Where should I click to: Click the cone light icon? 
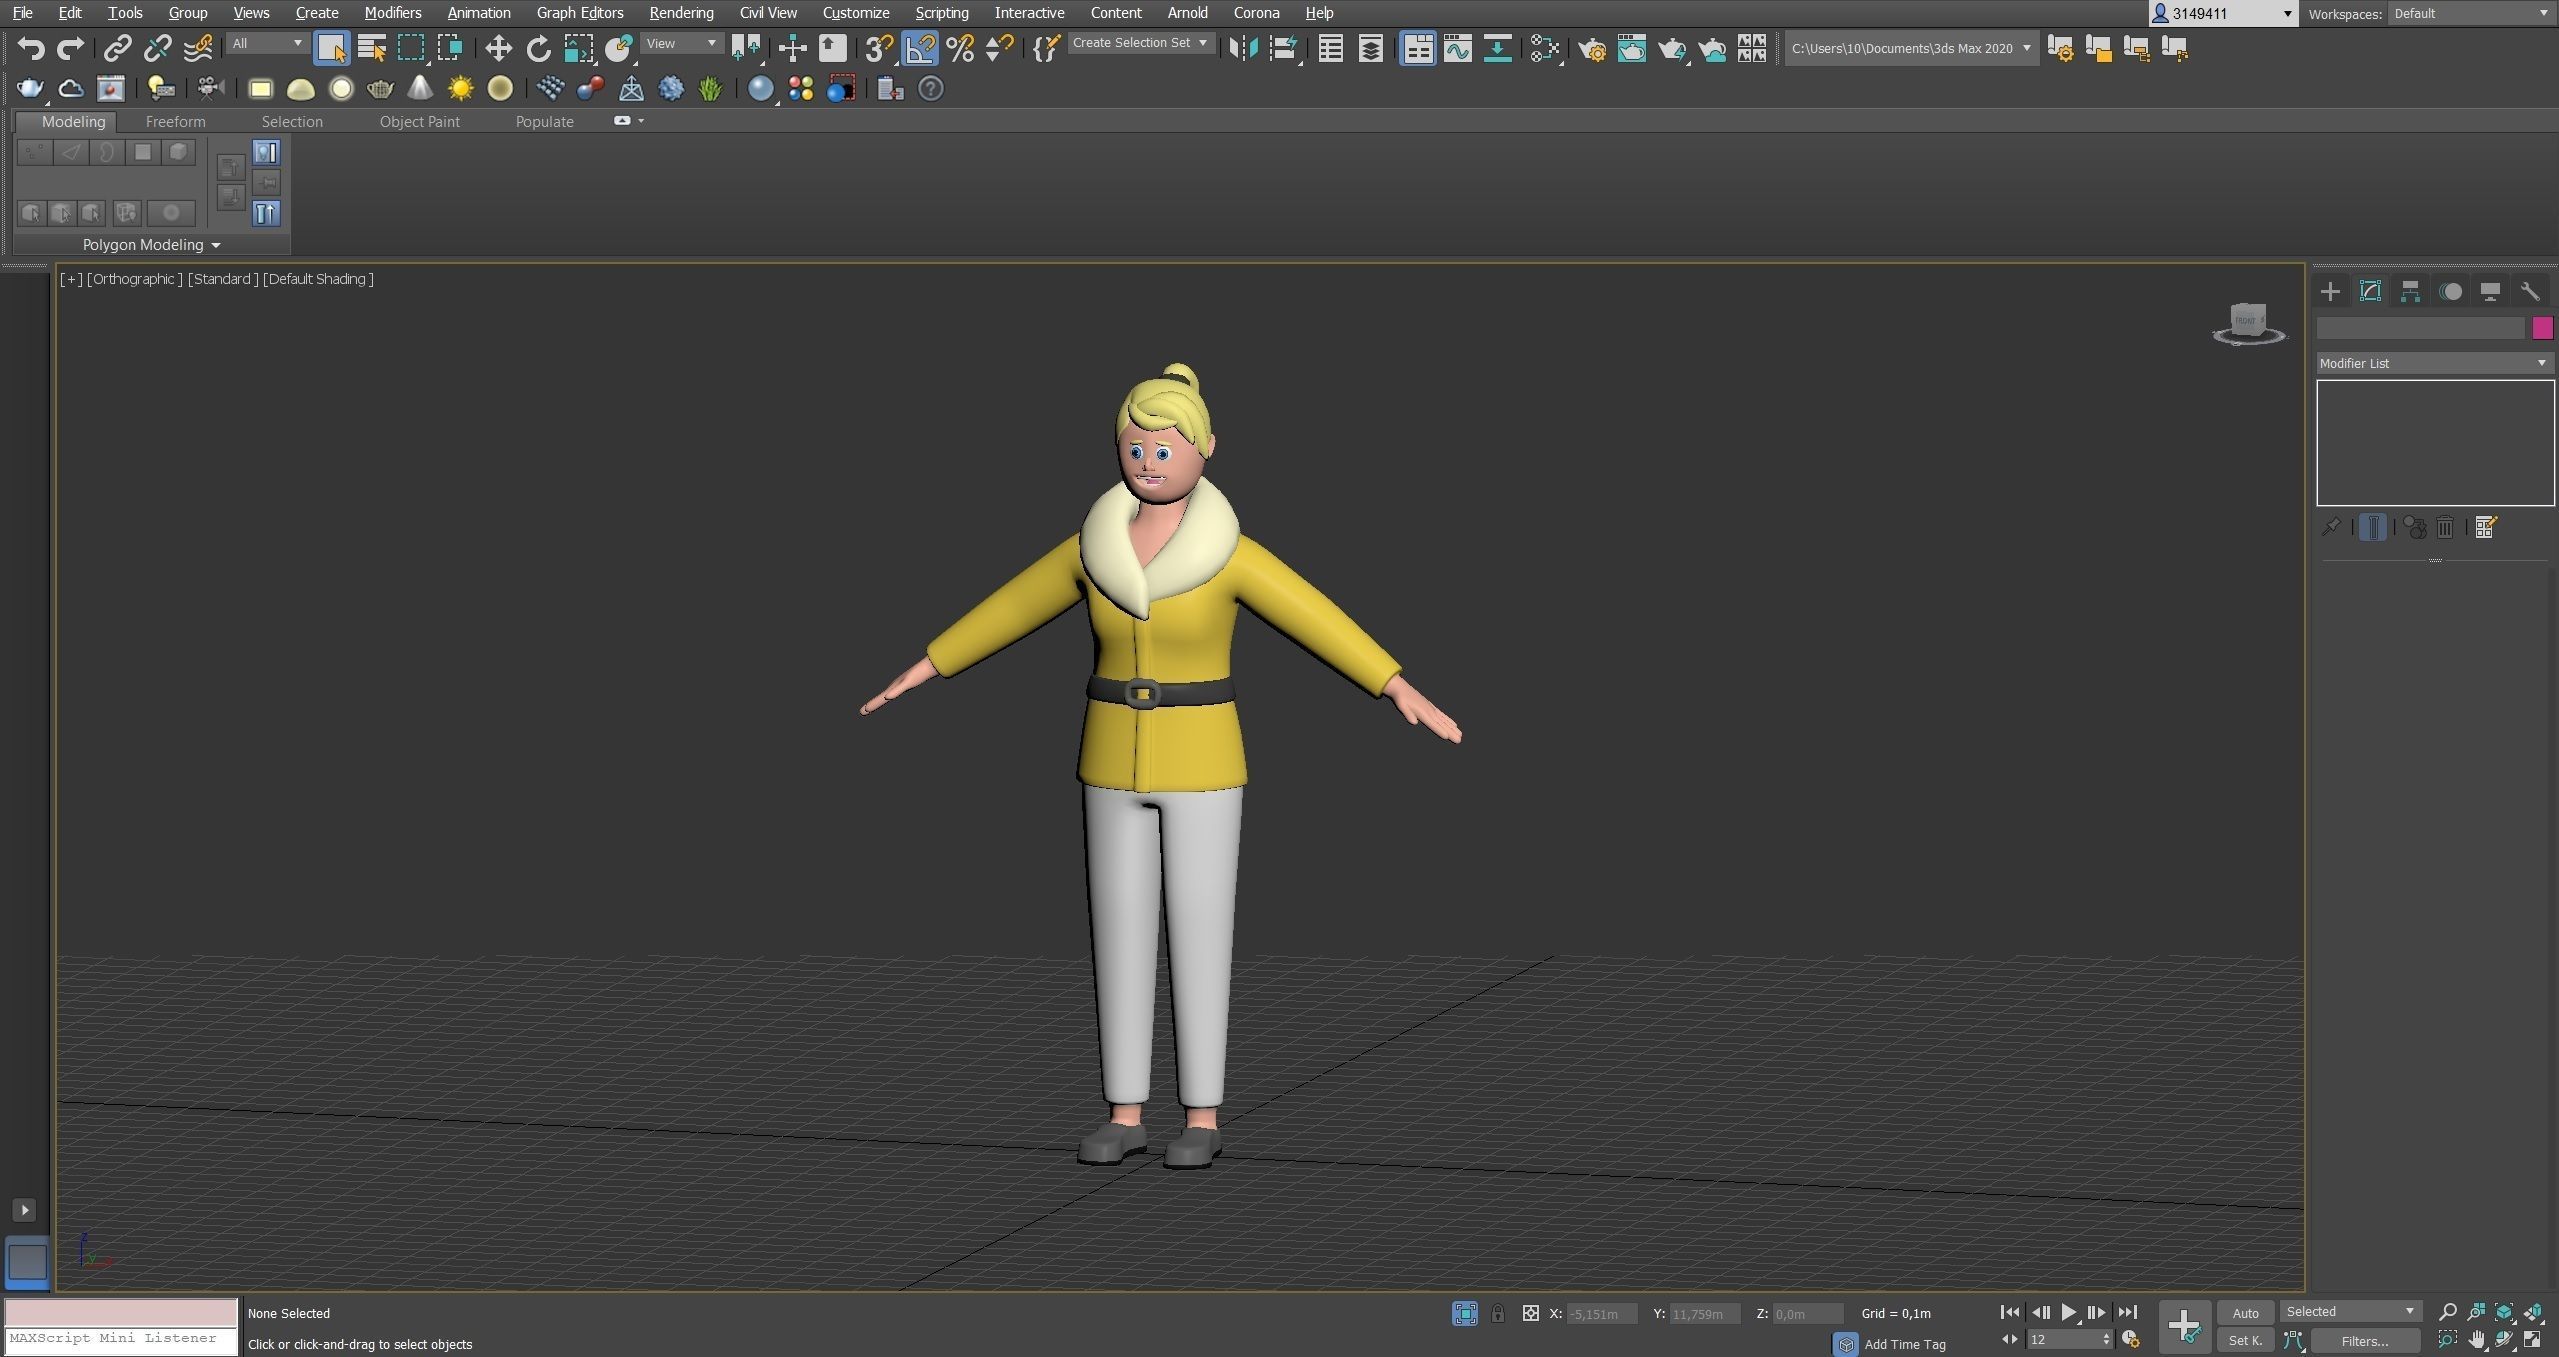click(x=420, y=89)
